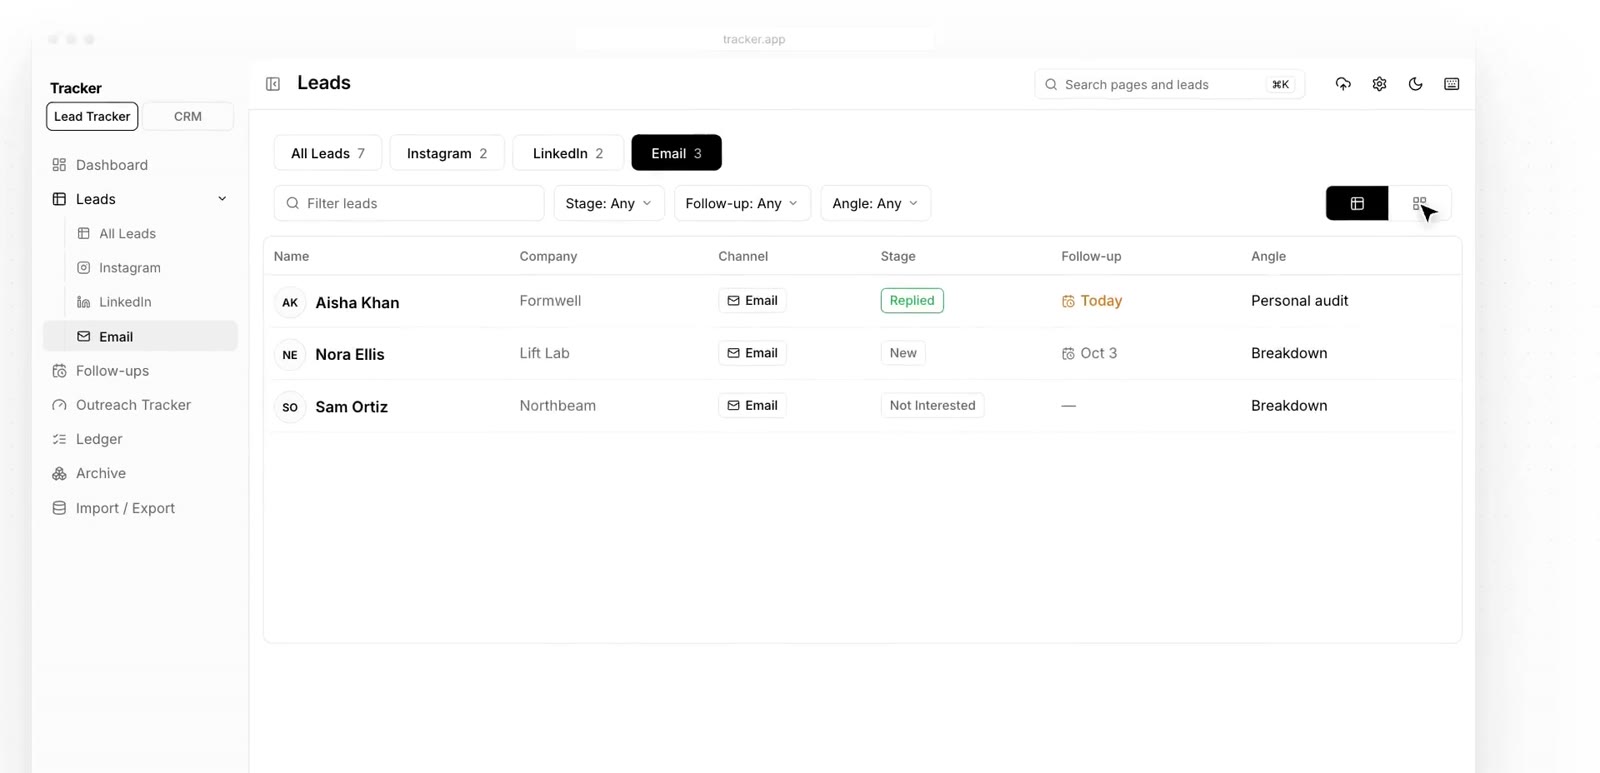This screenshot has height=773, width=1600.
Task: Focus the Filter leads input
Action: click(x=409, y=203)
